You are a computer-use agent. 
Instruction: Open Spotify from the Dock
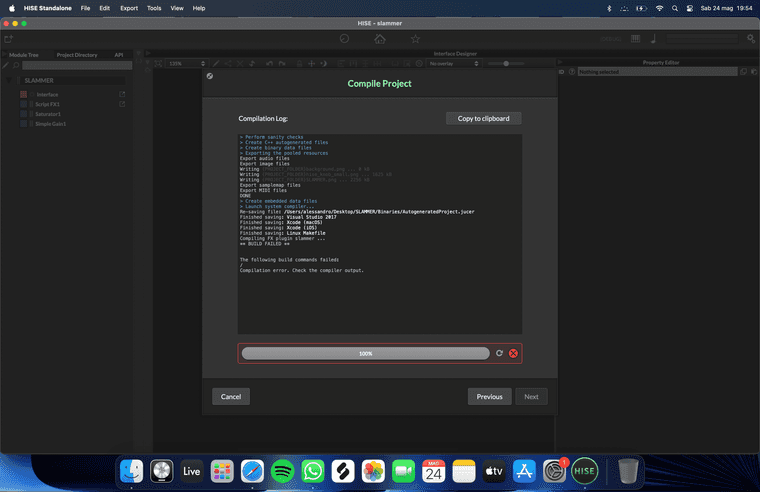pos(283,471)
